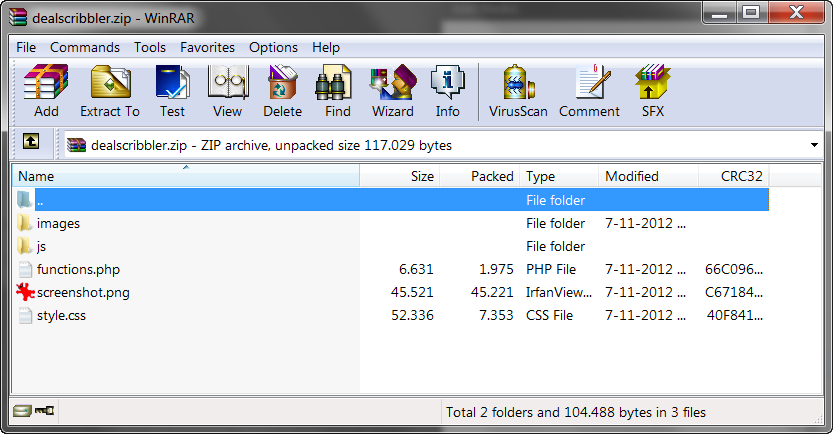The width and height of the screenshot is (833, 434).
Task: Maximize the WinRAR window
Action: [751, 13]
